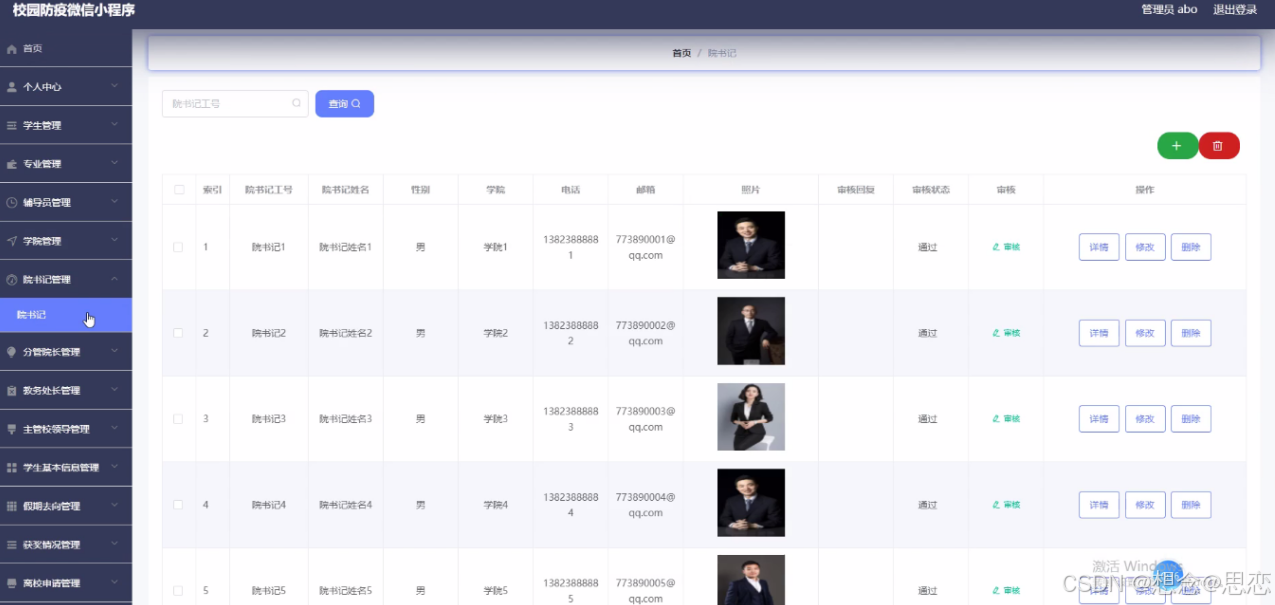Click the green plus add button

[x=1177, y=146]
